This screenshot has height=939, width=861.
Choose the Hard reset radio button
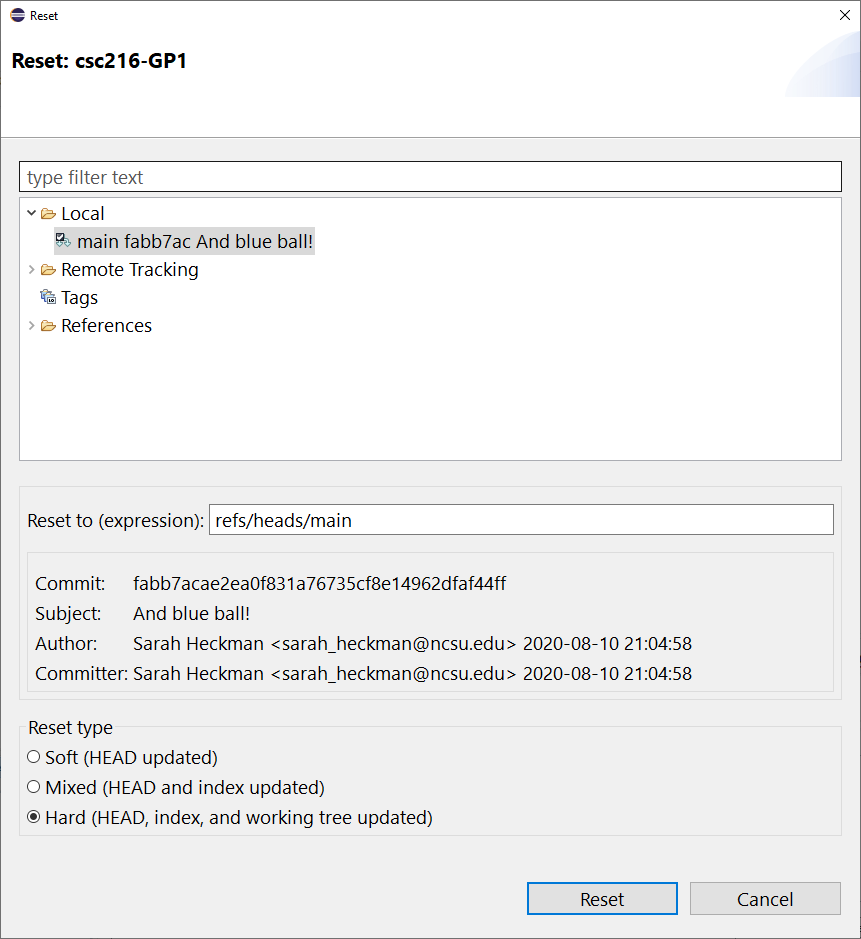[34, 817]
